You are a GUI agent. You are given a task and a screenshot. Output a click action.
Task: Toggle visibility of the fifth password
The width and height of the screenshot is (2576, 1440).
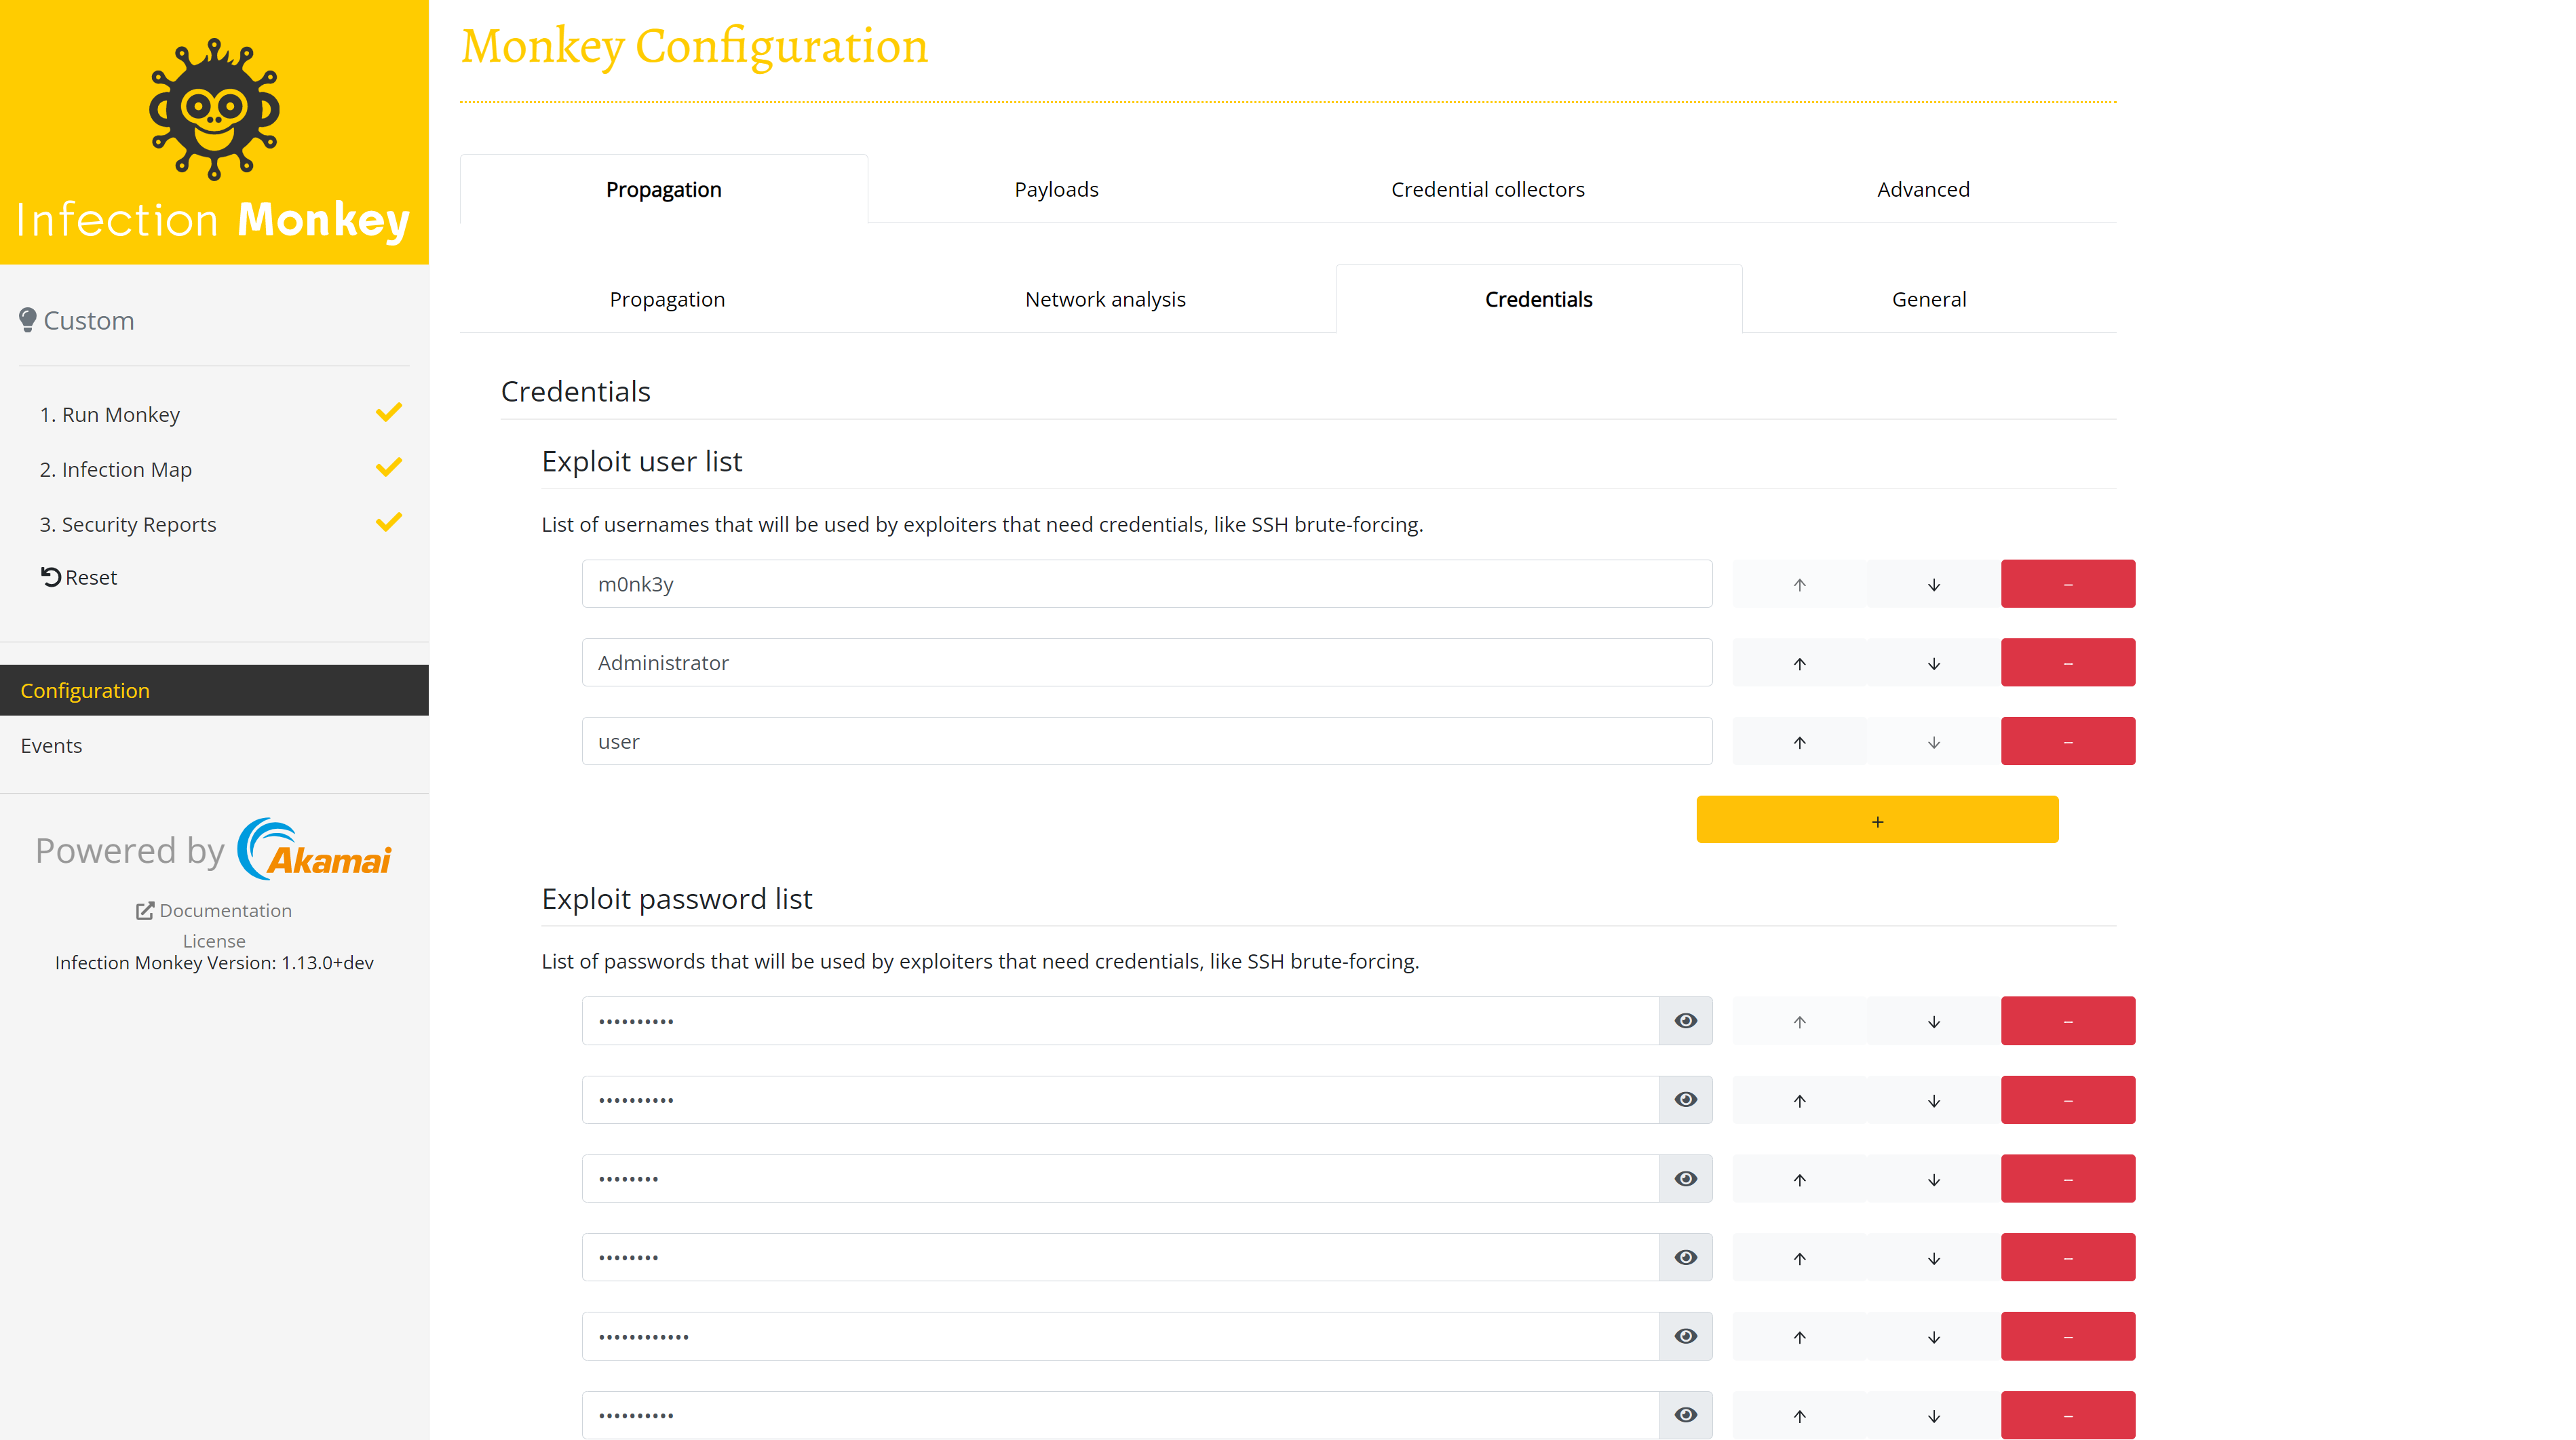(x=1685, y=1337)
